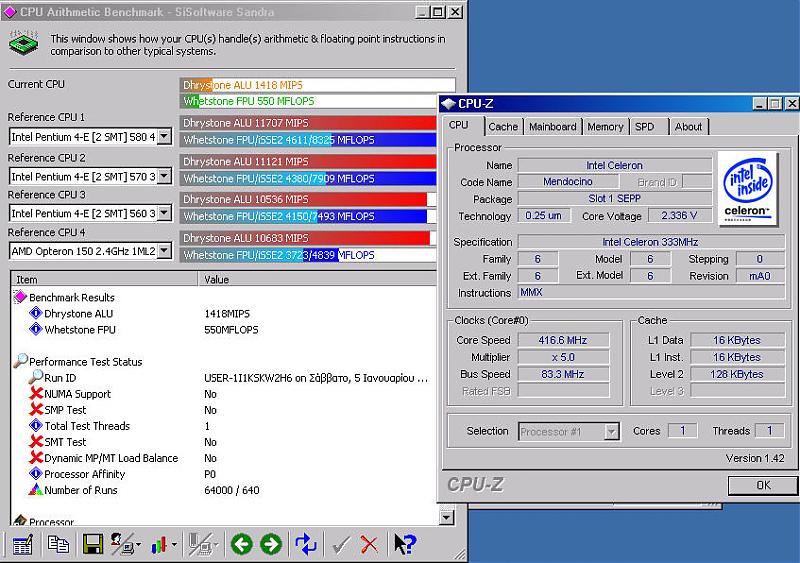
Task: Open the Reference CPU 3 dropdown
Action: [x=164, y=213]
